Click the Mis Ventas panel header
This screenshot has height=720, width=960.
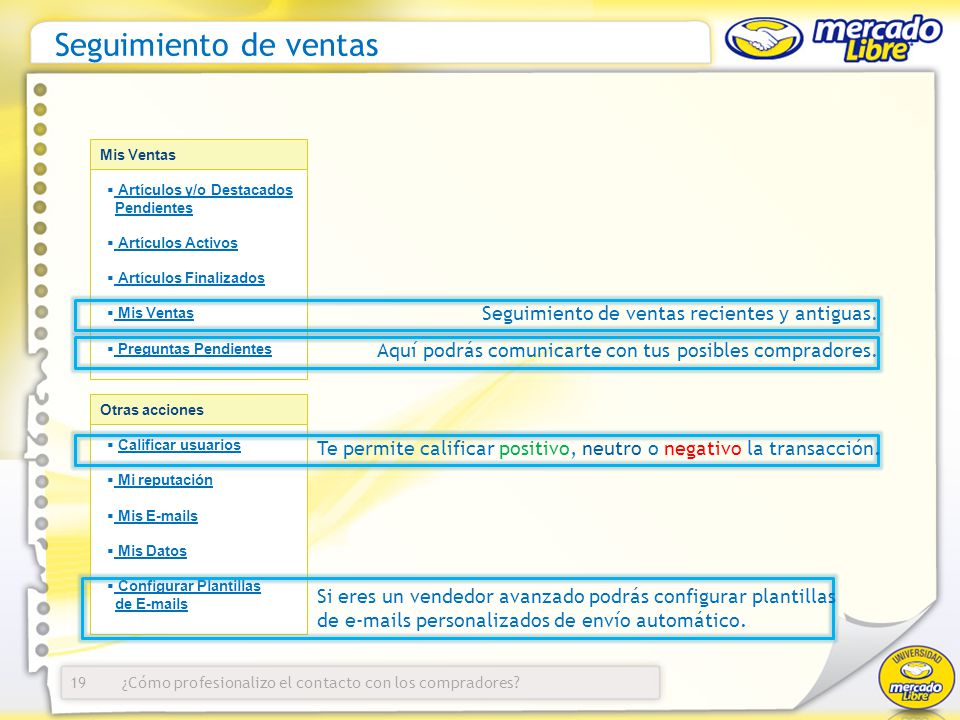(x=198, y=155)
